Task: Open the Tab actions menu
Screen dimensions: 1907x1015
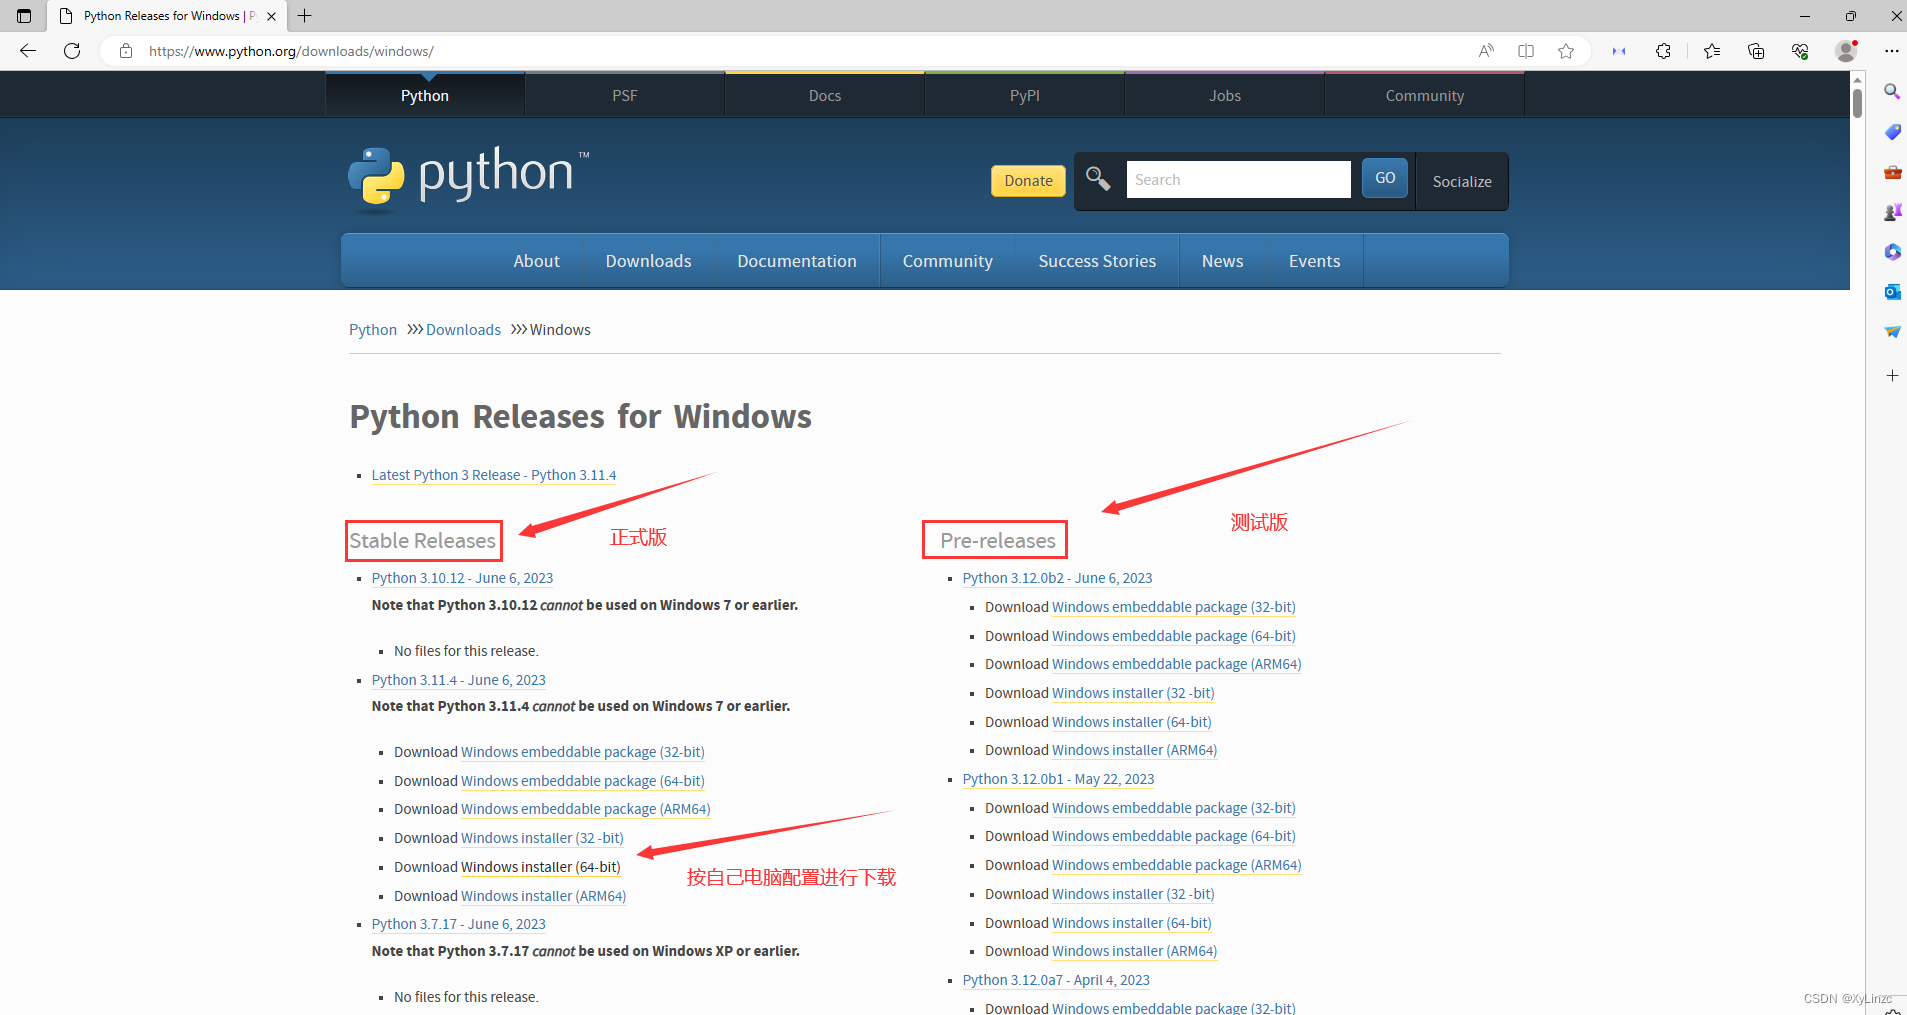Action: 22,16
